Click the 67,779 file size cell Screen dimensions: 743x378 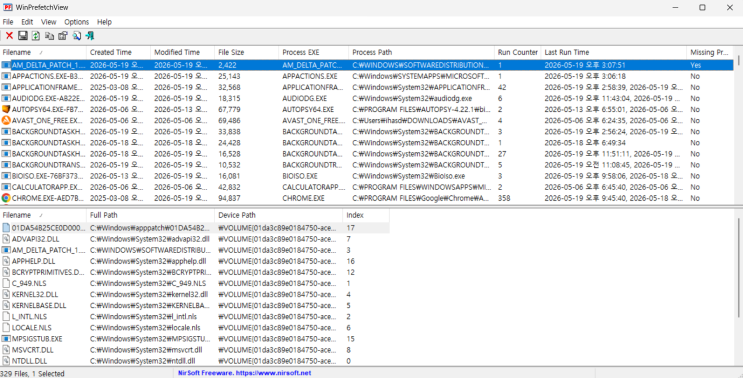pyautogui.click(x=229, y=109)
